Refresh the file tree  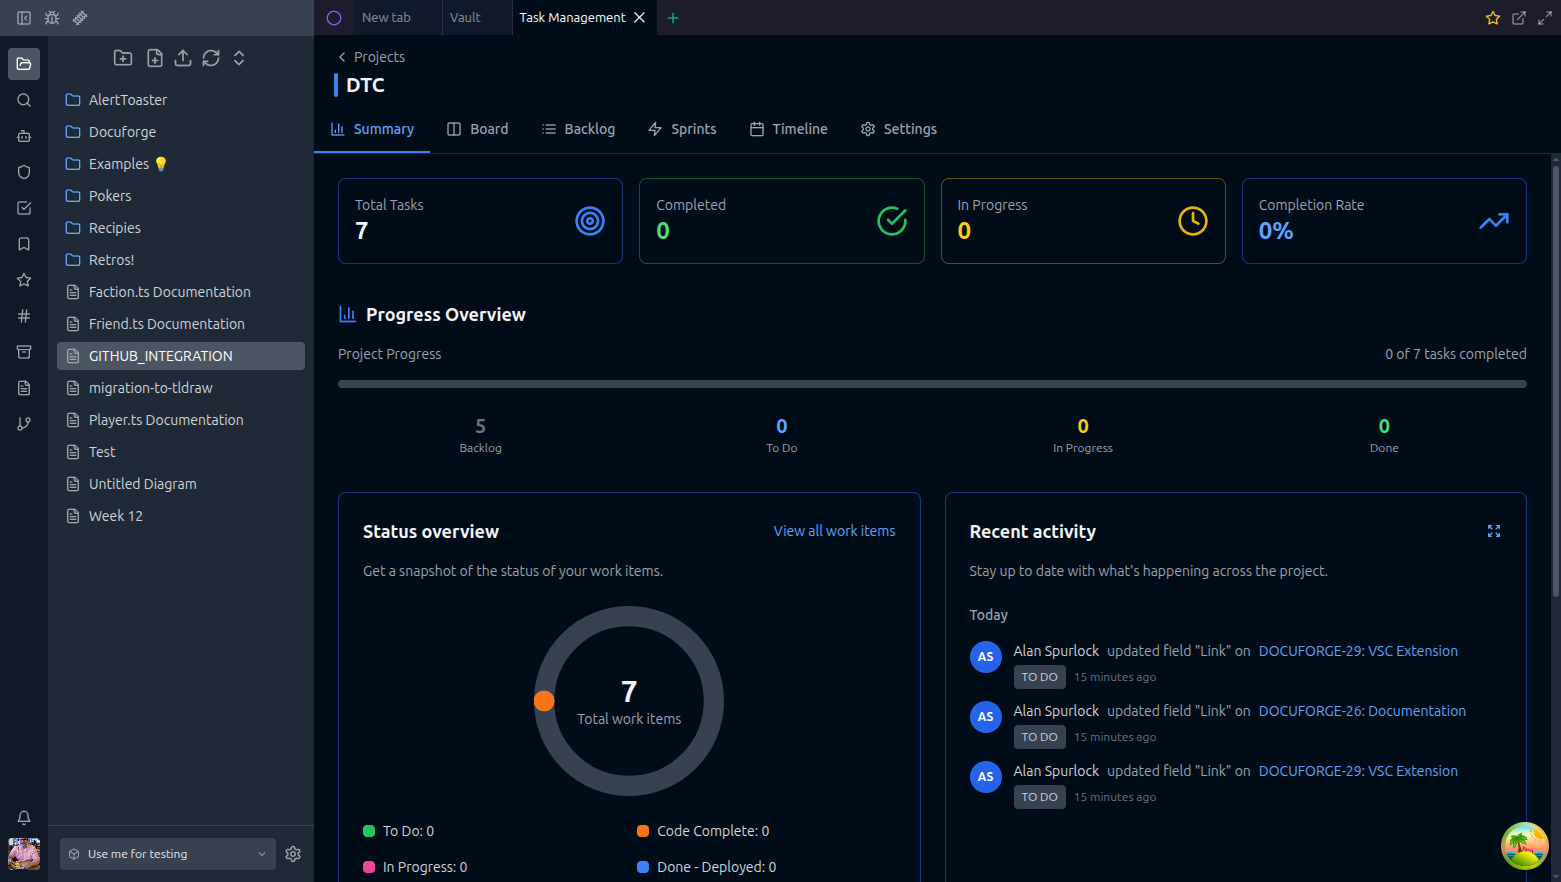click(211, 58)
